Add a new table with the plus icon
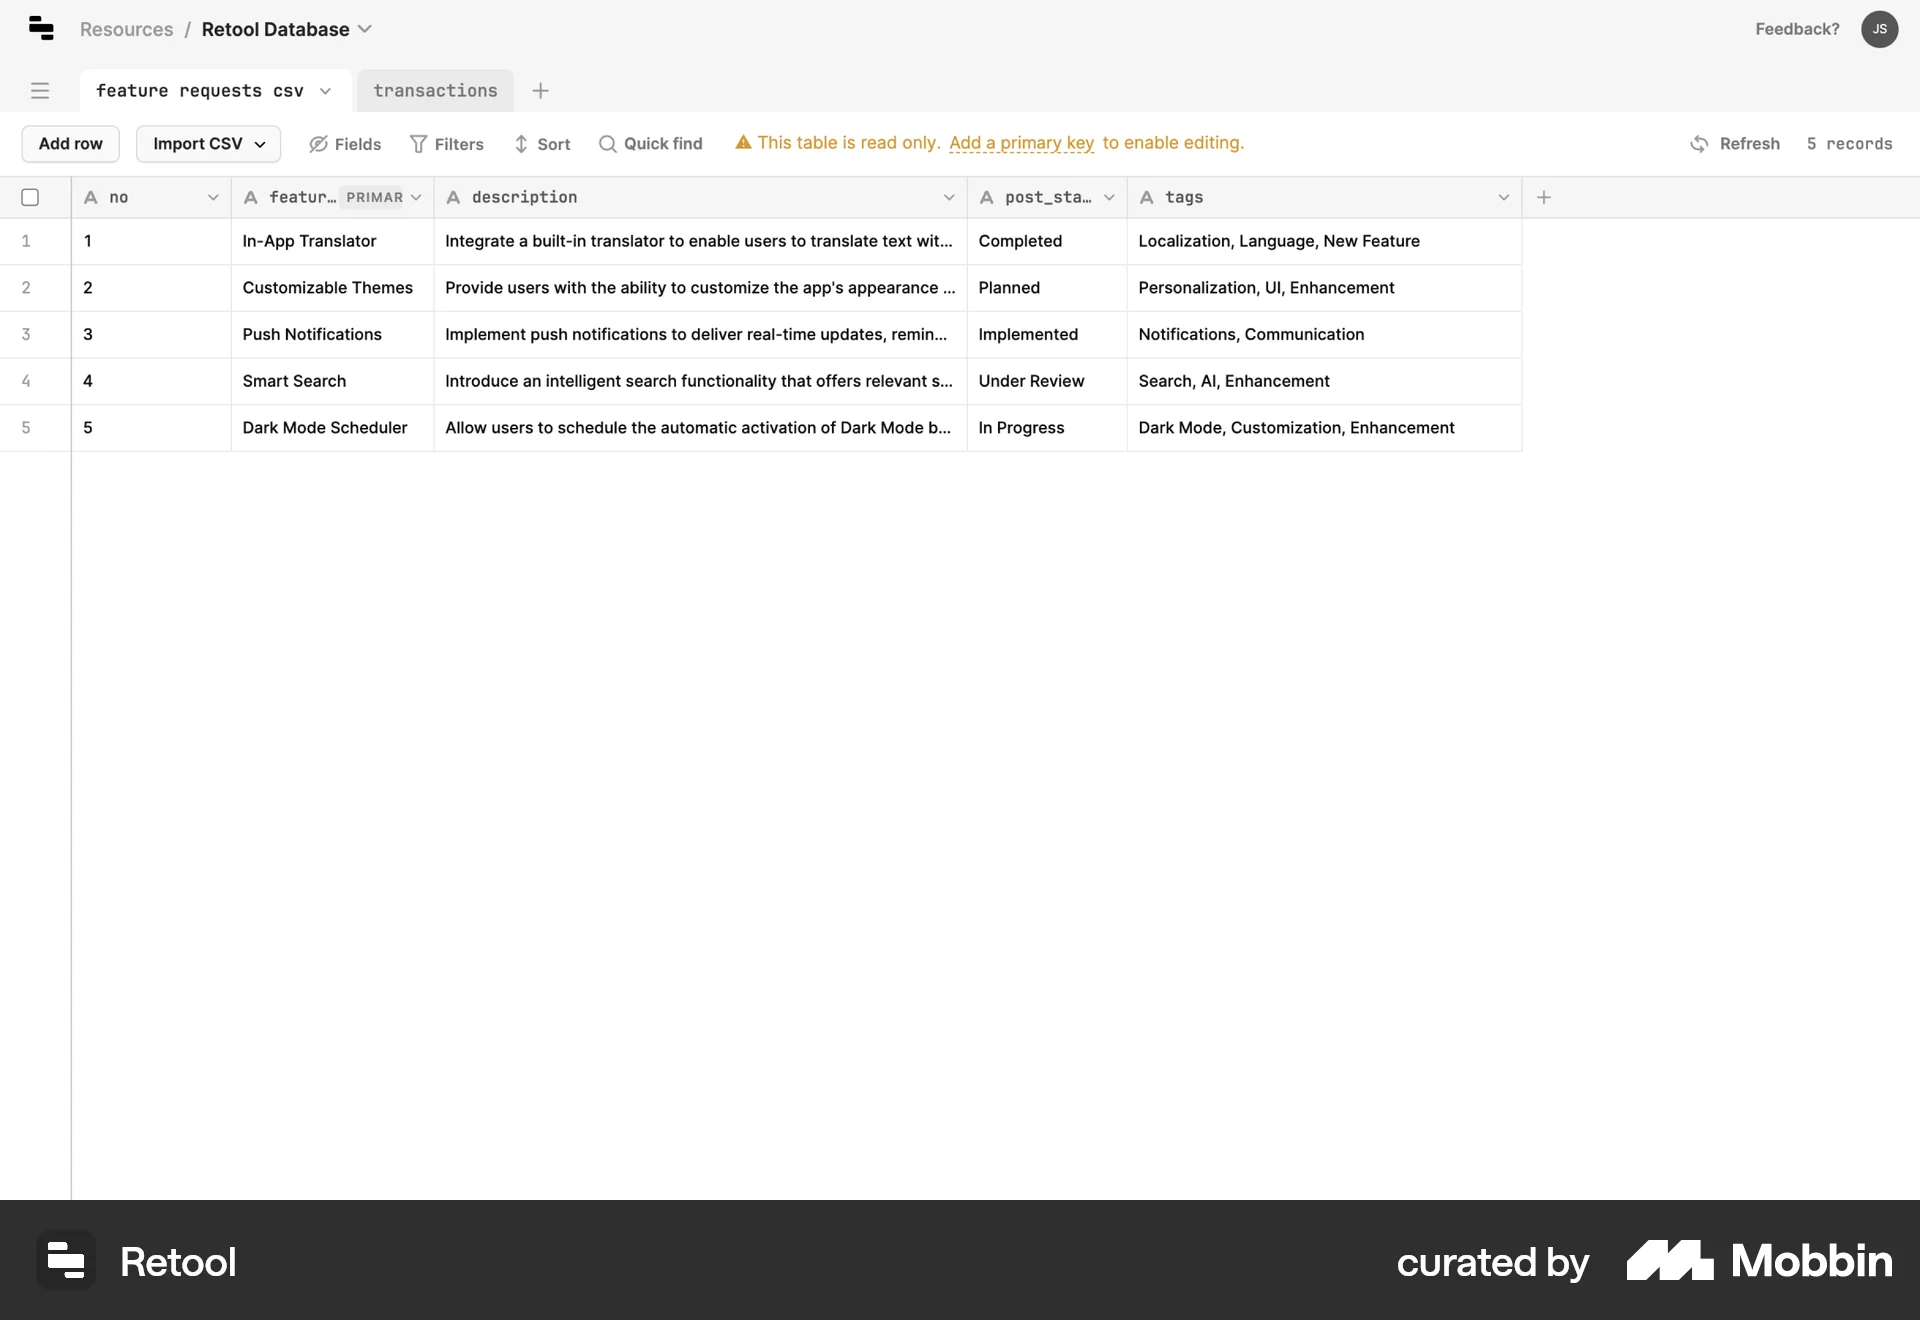Screen dimensions: 1920x1320 (x=540, y=90)
